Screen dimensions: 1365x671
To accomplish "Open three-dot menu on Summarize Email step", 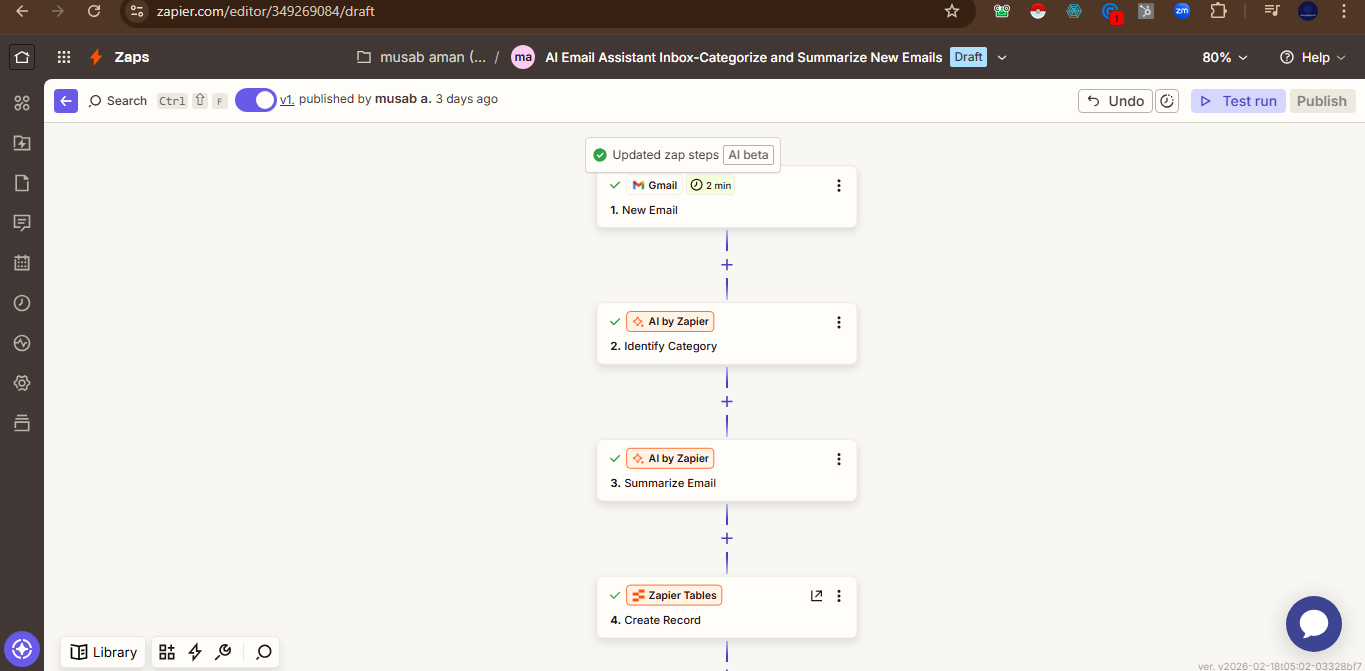I will click(839, 459).
